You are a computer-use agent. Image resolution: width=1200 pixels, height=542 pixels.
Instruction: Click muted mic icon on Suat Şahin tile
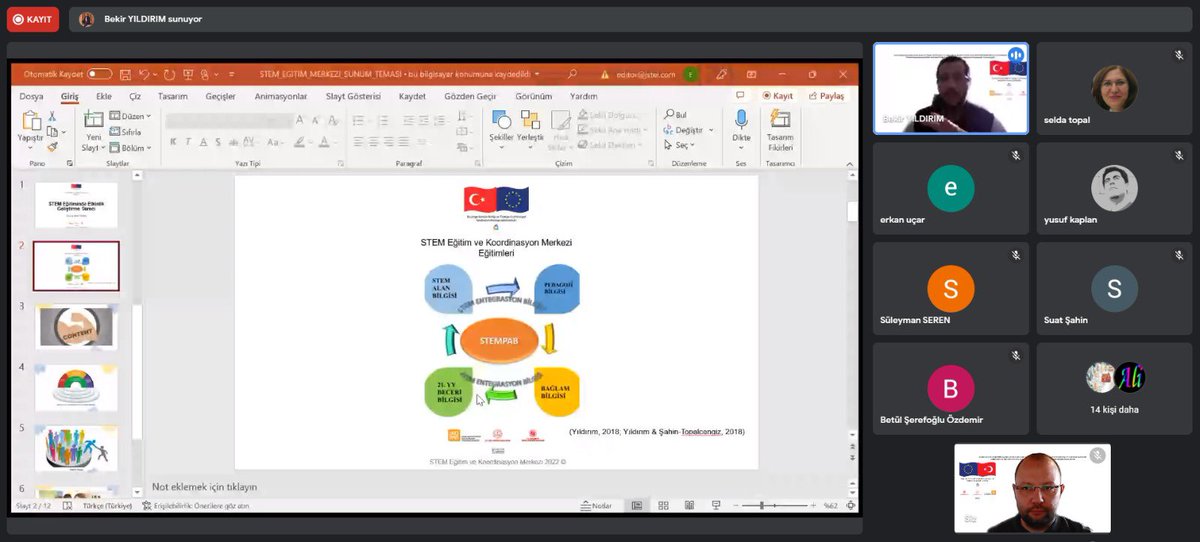tap(1179, 255)
